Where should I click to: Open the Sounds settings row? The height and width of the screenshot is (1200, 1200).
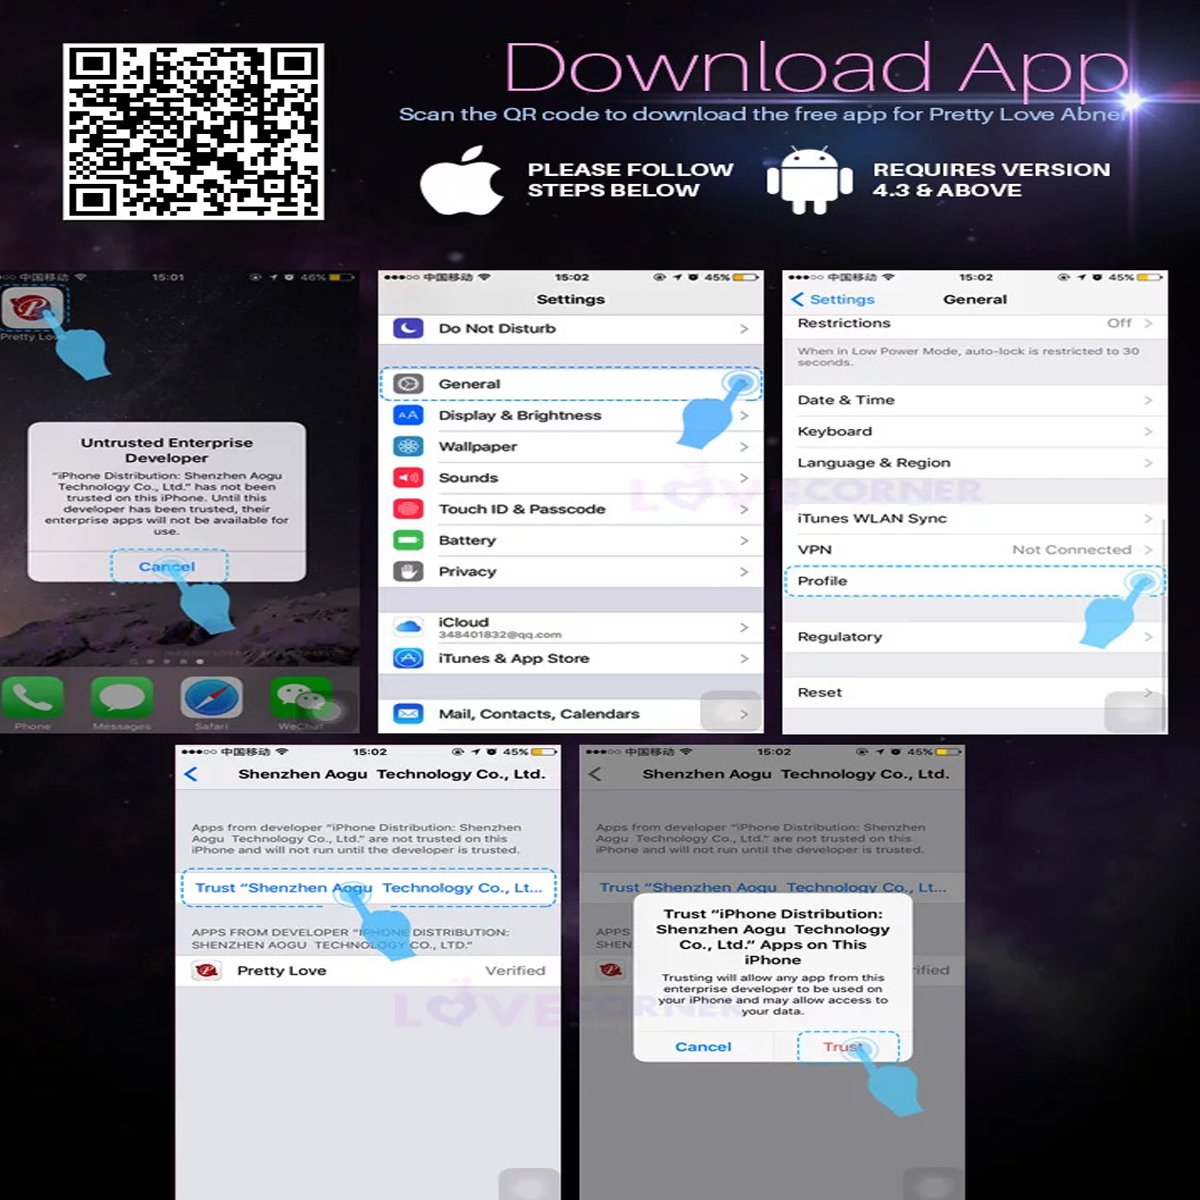[570, 478]
